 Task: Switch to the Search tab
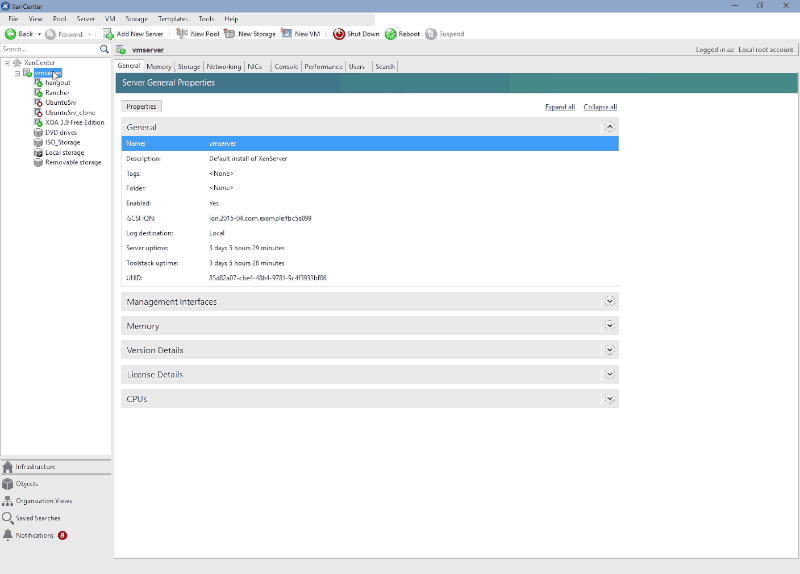385,66
